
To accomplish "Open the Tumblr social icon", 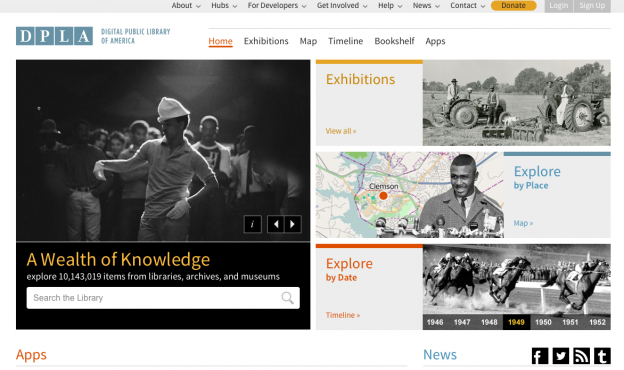I will [x=602, y=356].
